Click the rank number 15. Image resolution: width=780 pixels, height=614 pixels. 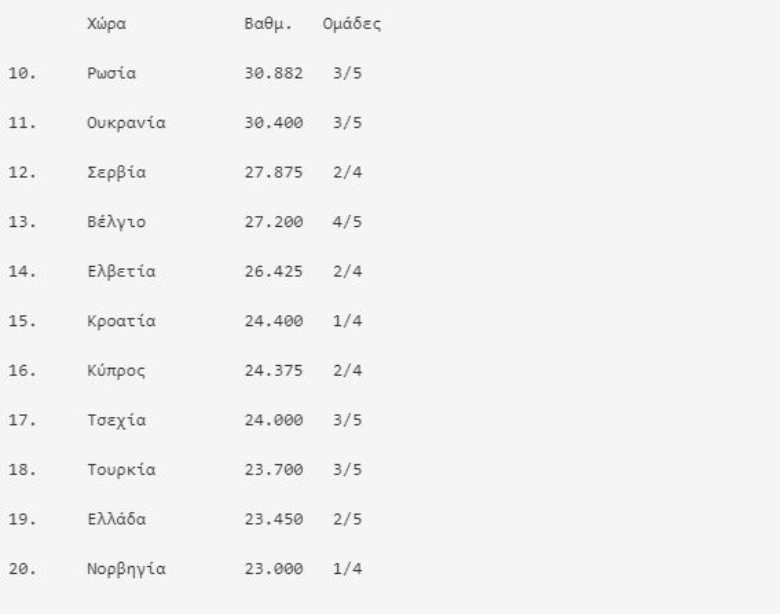[22, 321]
